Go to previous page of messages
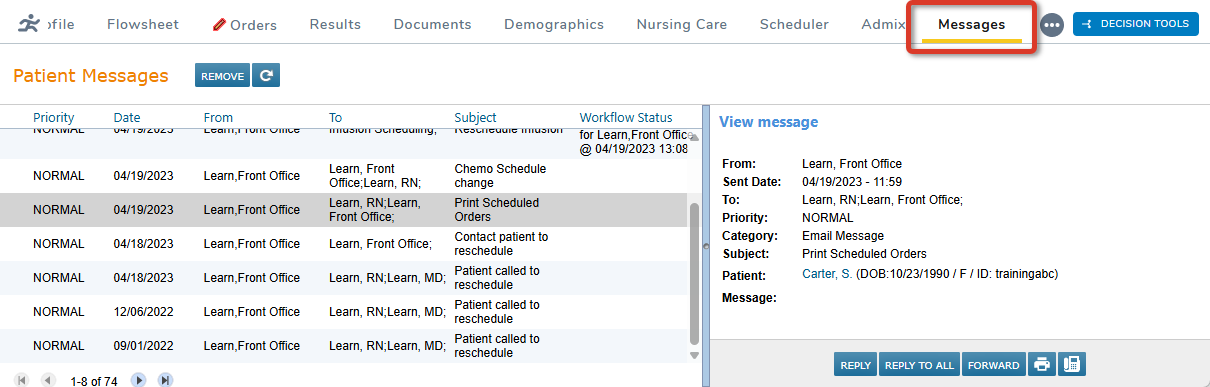Image resolution: width=1210 pixels, height=387 pixels. [47, 380]
